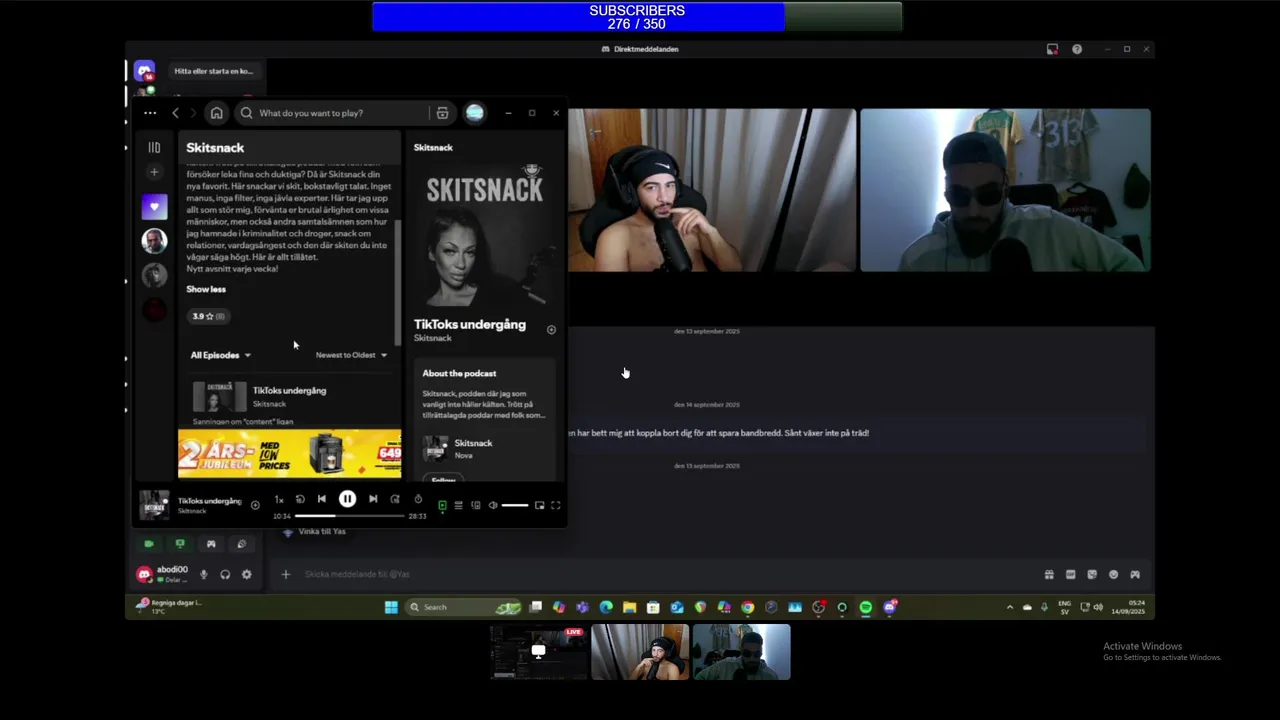Click the 3.9 star rating badge
1280x720 pixels.
pyautogui.click(x=209, y=316)
